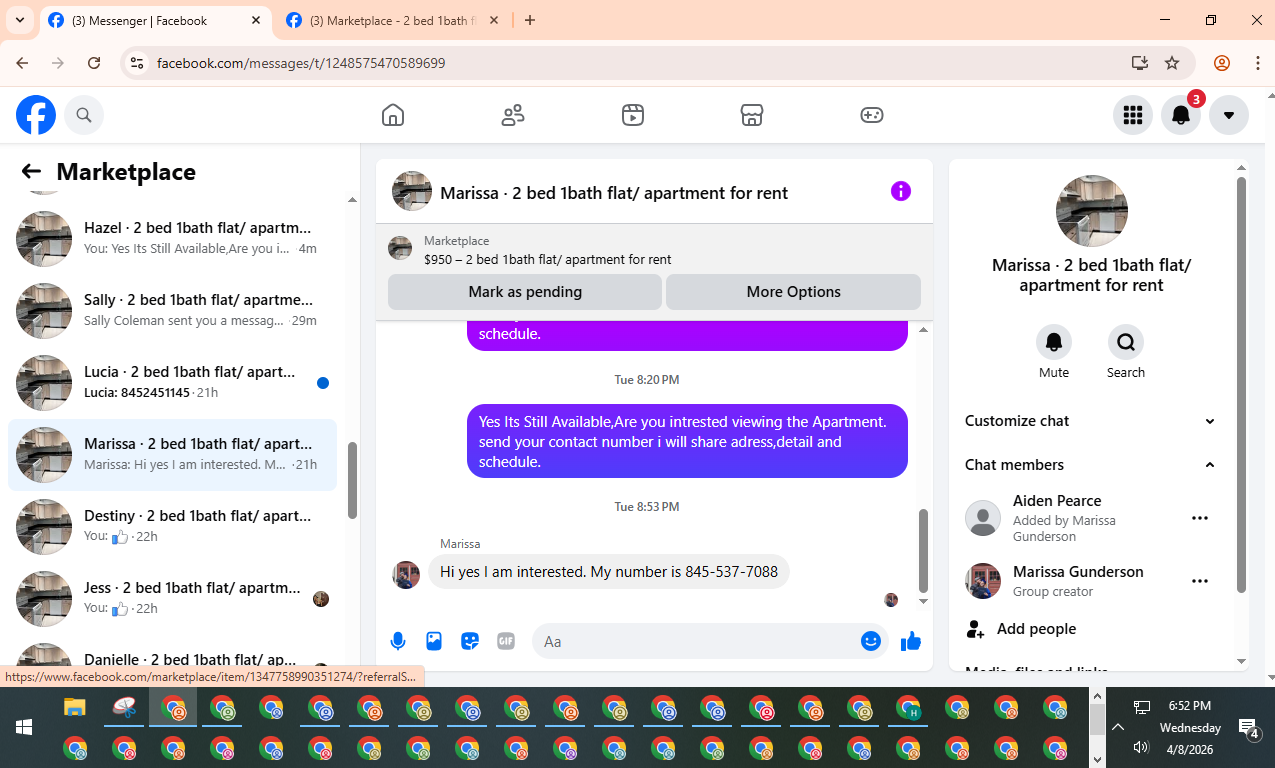Open the Facebook search box icon
The width and height of the screenshot is (1275, 768).
click(x=84, y=115)
